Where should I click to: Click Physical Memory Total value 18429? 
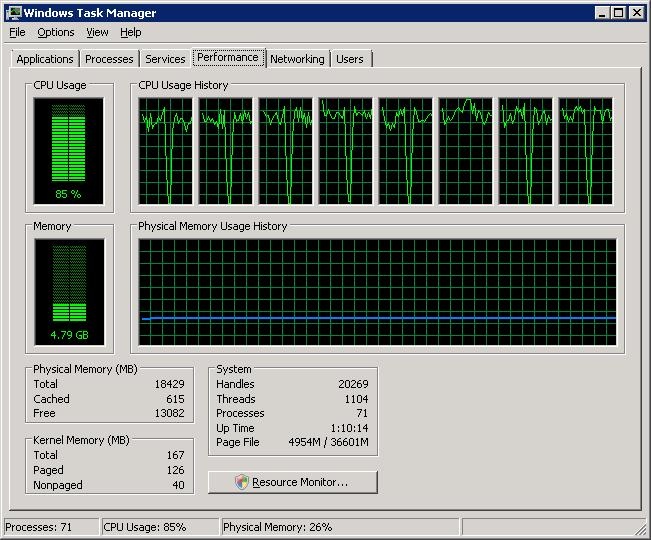[x=169, y=384]
